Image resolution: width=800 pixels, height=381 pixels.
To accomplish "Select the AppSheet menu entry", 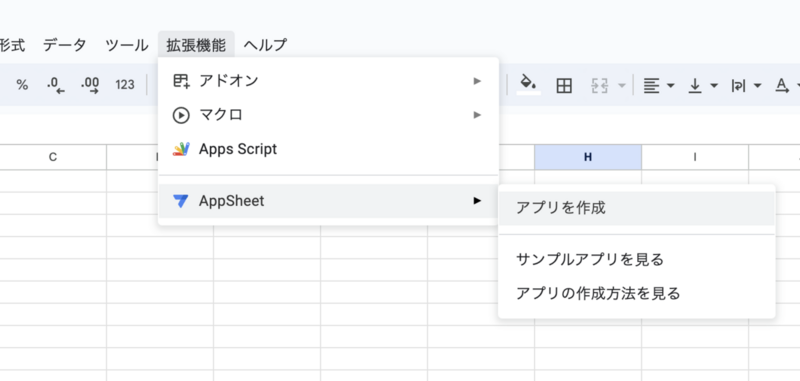I will tap(328, 201).
